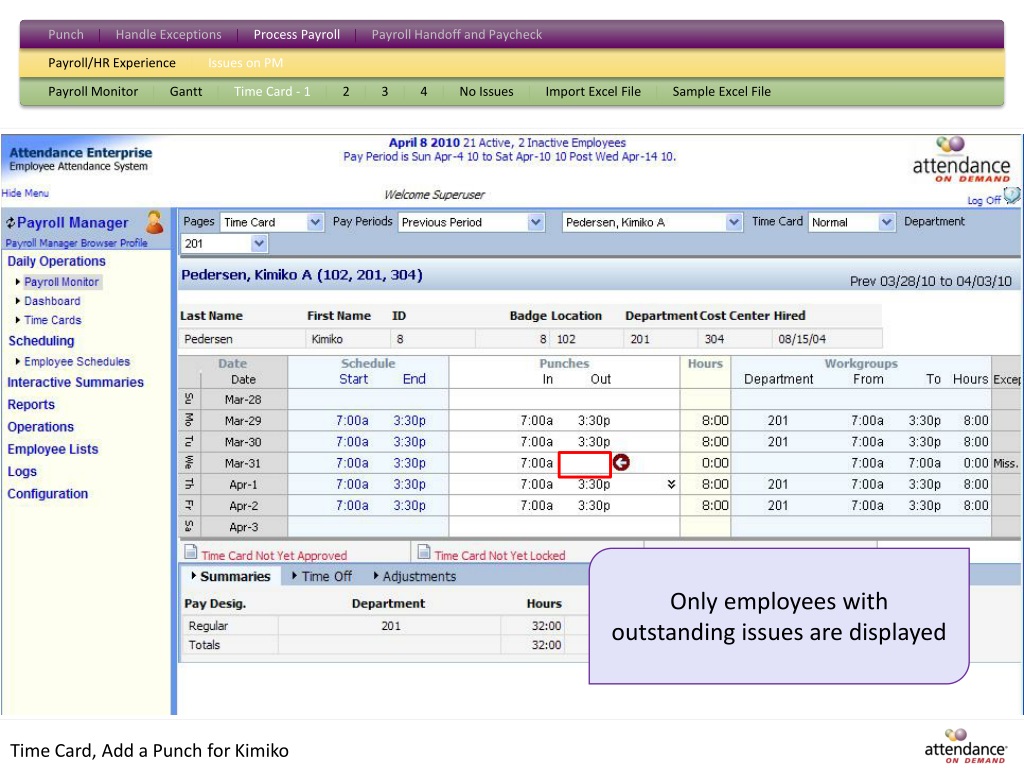
Task: Expand the Adjustments section
Action: point(414,576)
